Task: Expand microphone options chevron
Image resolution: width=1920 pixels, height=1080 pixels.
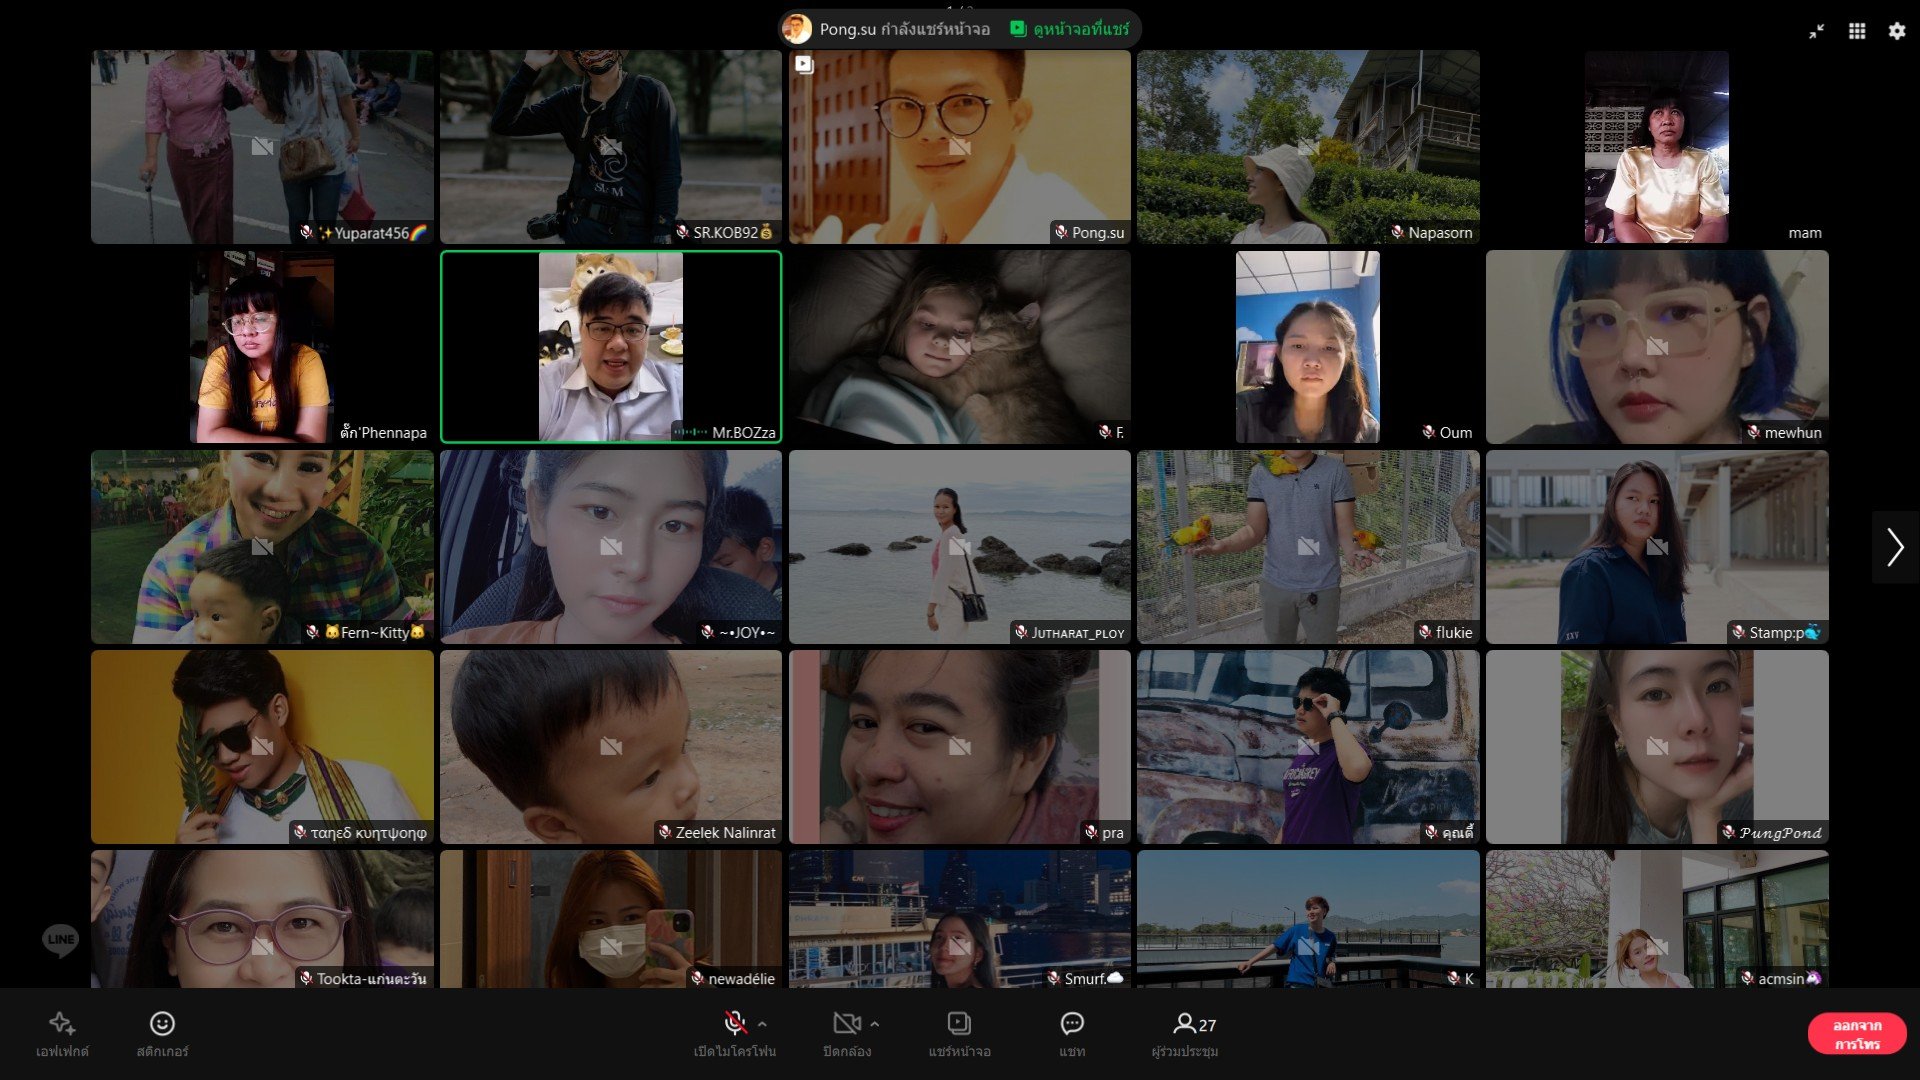Action: pos(763,1024)
